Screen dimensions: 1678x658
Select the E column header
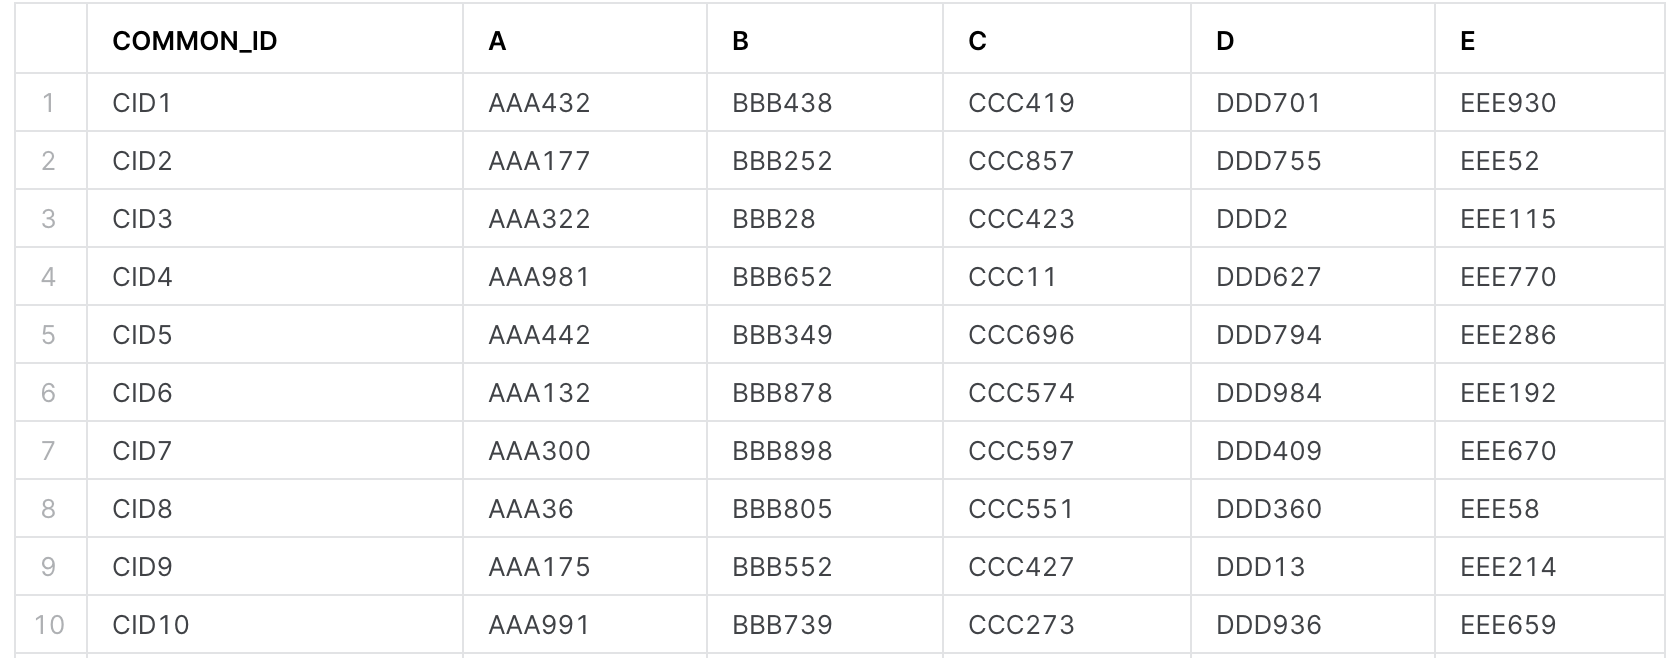[1467, 41]
